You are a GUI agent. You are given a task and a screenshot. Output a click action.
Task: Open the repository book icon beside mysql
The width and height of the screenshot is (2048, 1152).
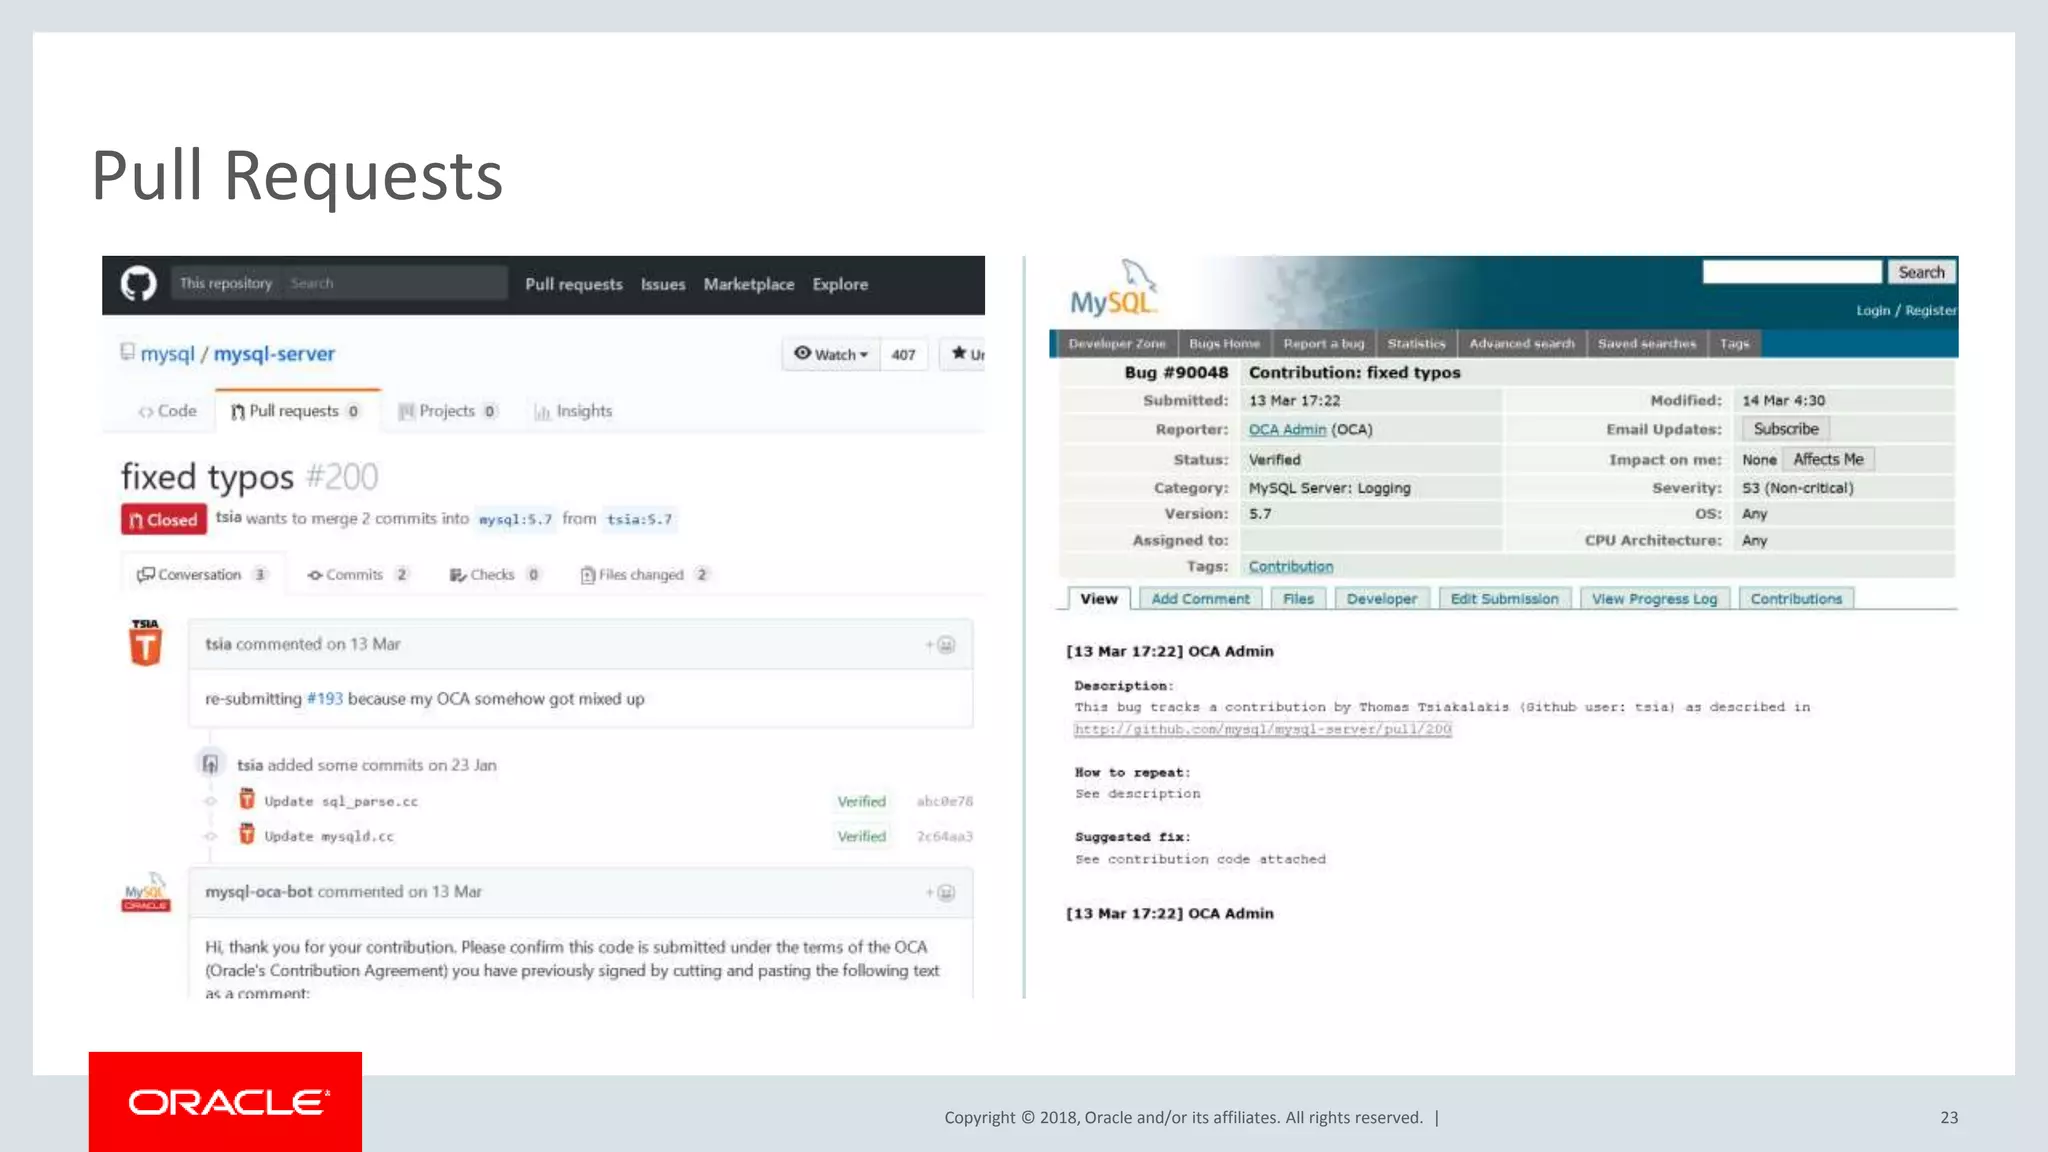coord(127,352)
